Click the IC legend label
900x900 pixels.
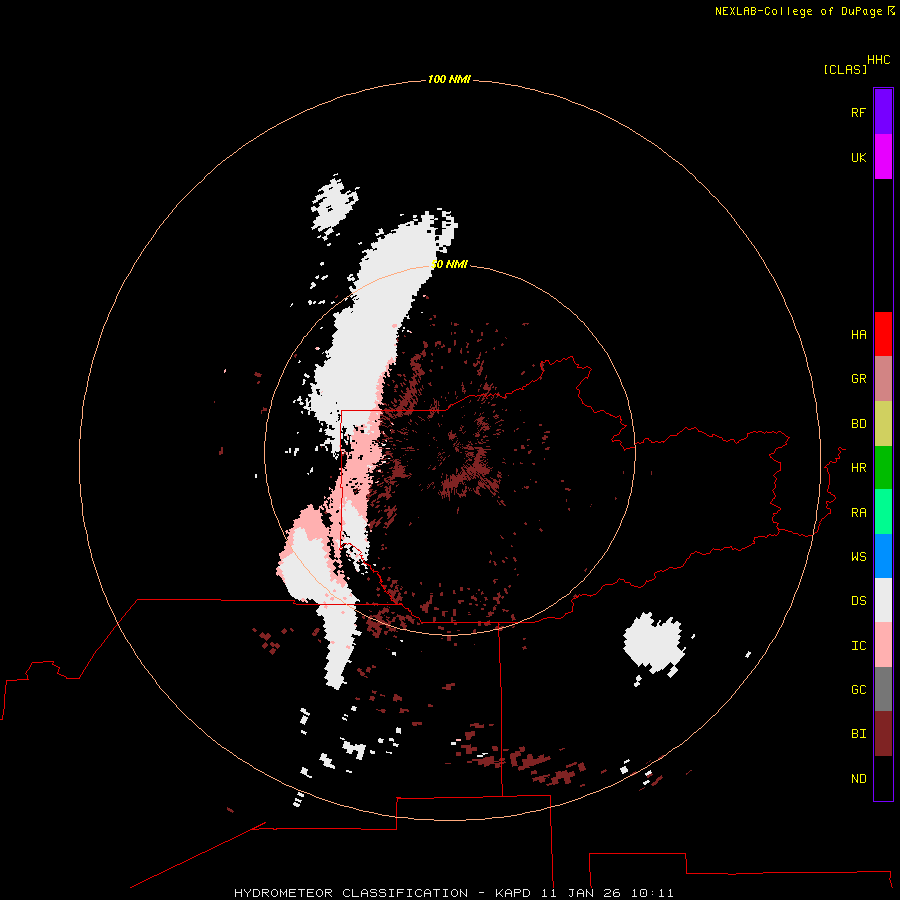tap(858, 646)
